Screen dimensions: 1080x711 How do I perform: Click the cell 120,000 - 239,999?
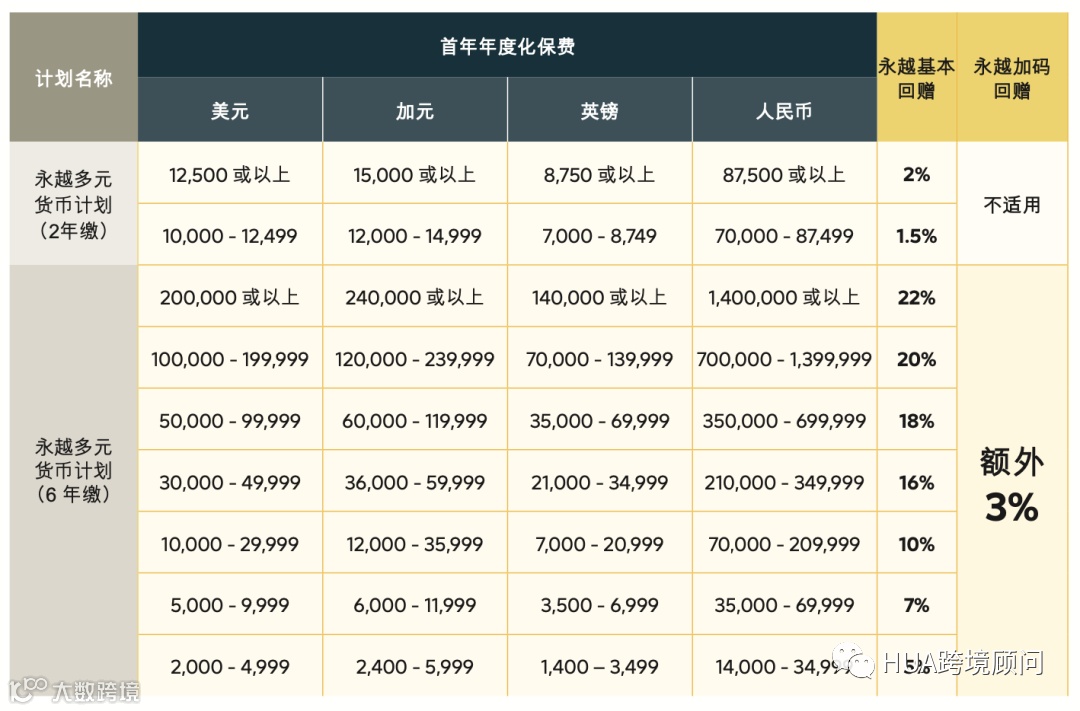click(x=415, y=358)
